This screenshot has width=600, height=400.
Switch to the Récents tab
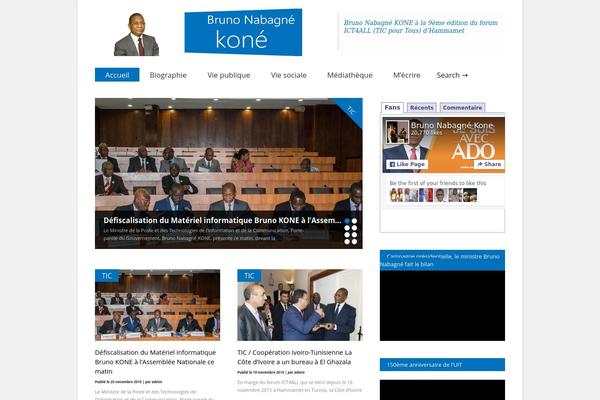[x=421, y=108]
